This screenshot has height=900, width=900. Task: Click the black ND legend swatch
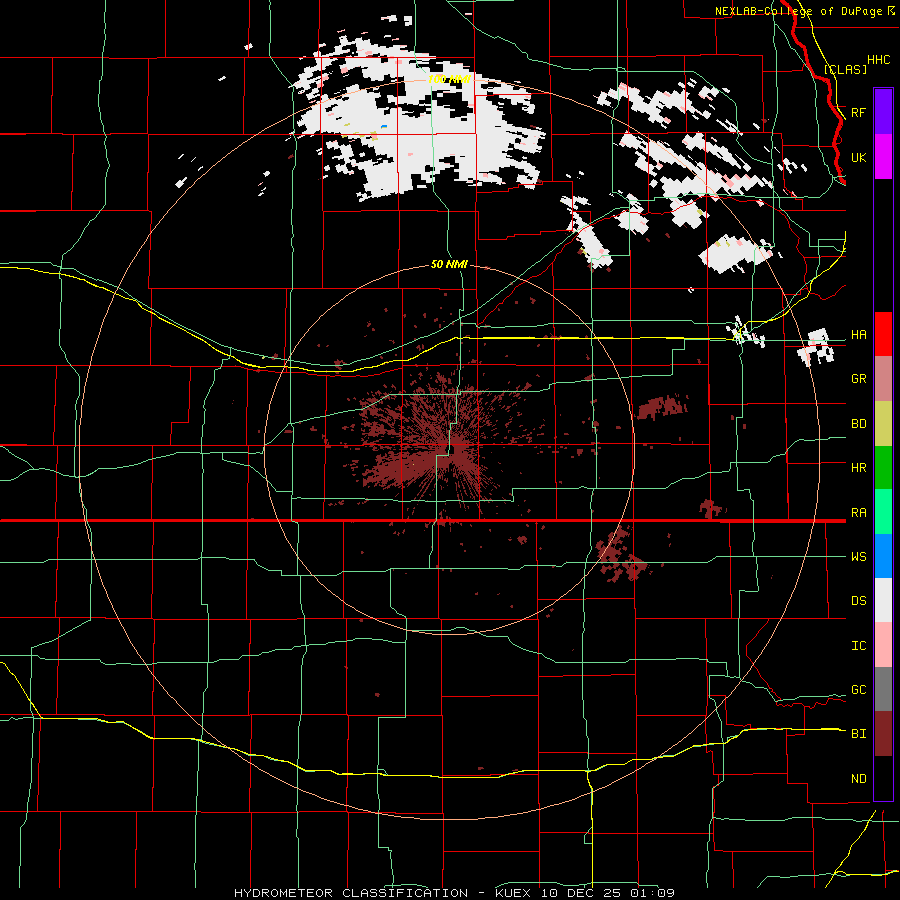(x=883, y=778)
